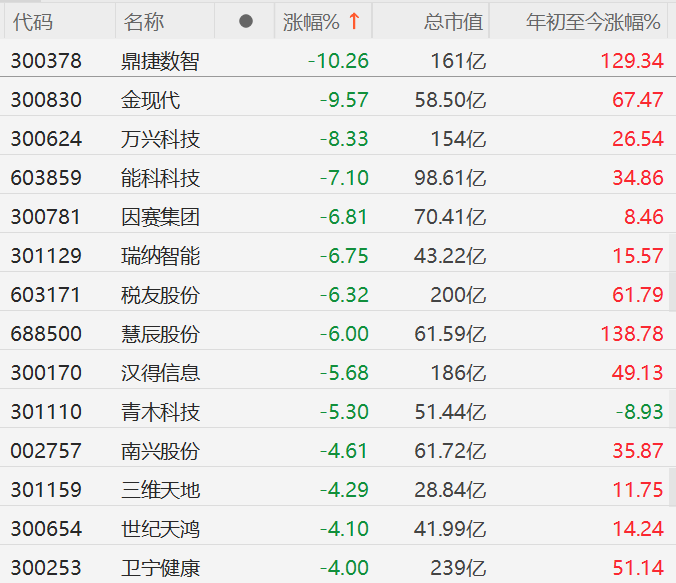
Task: Select stock code 300170
Action: 46,373
